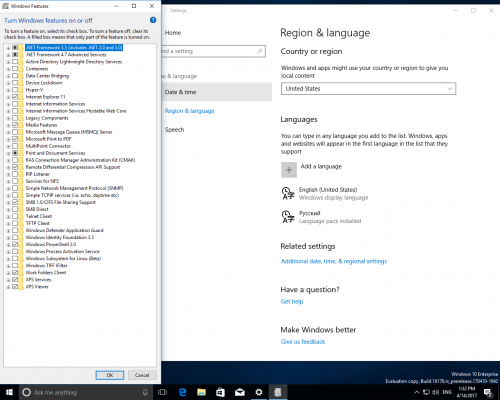Image resolution: width=500 pixels, height=400 pixels.
Task: Expand the Hyper-V tree node
Action: point(8,90)
